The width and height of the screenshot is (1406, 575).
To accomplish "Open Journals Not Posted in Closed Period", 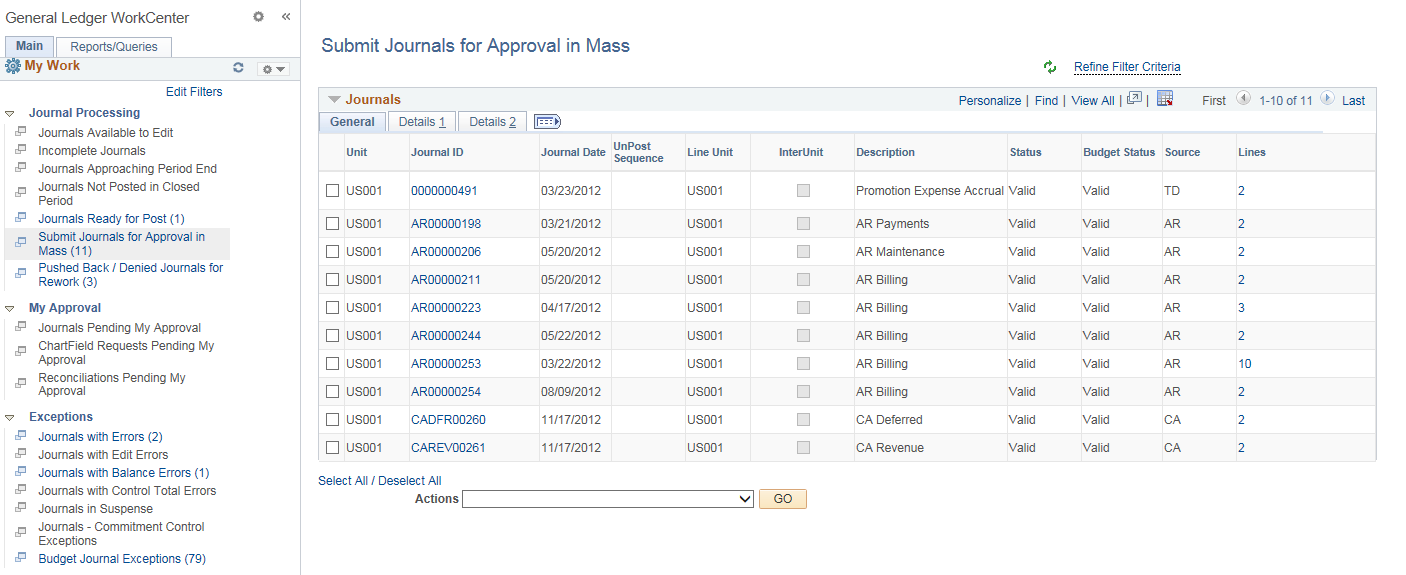I will click(119, 194).
